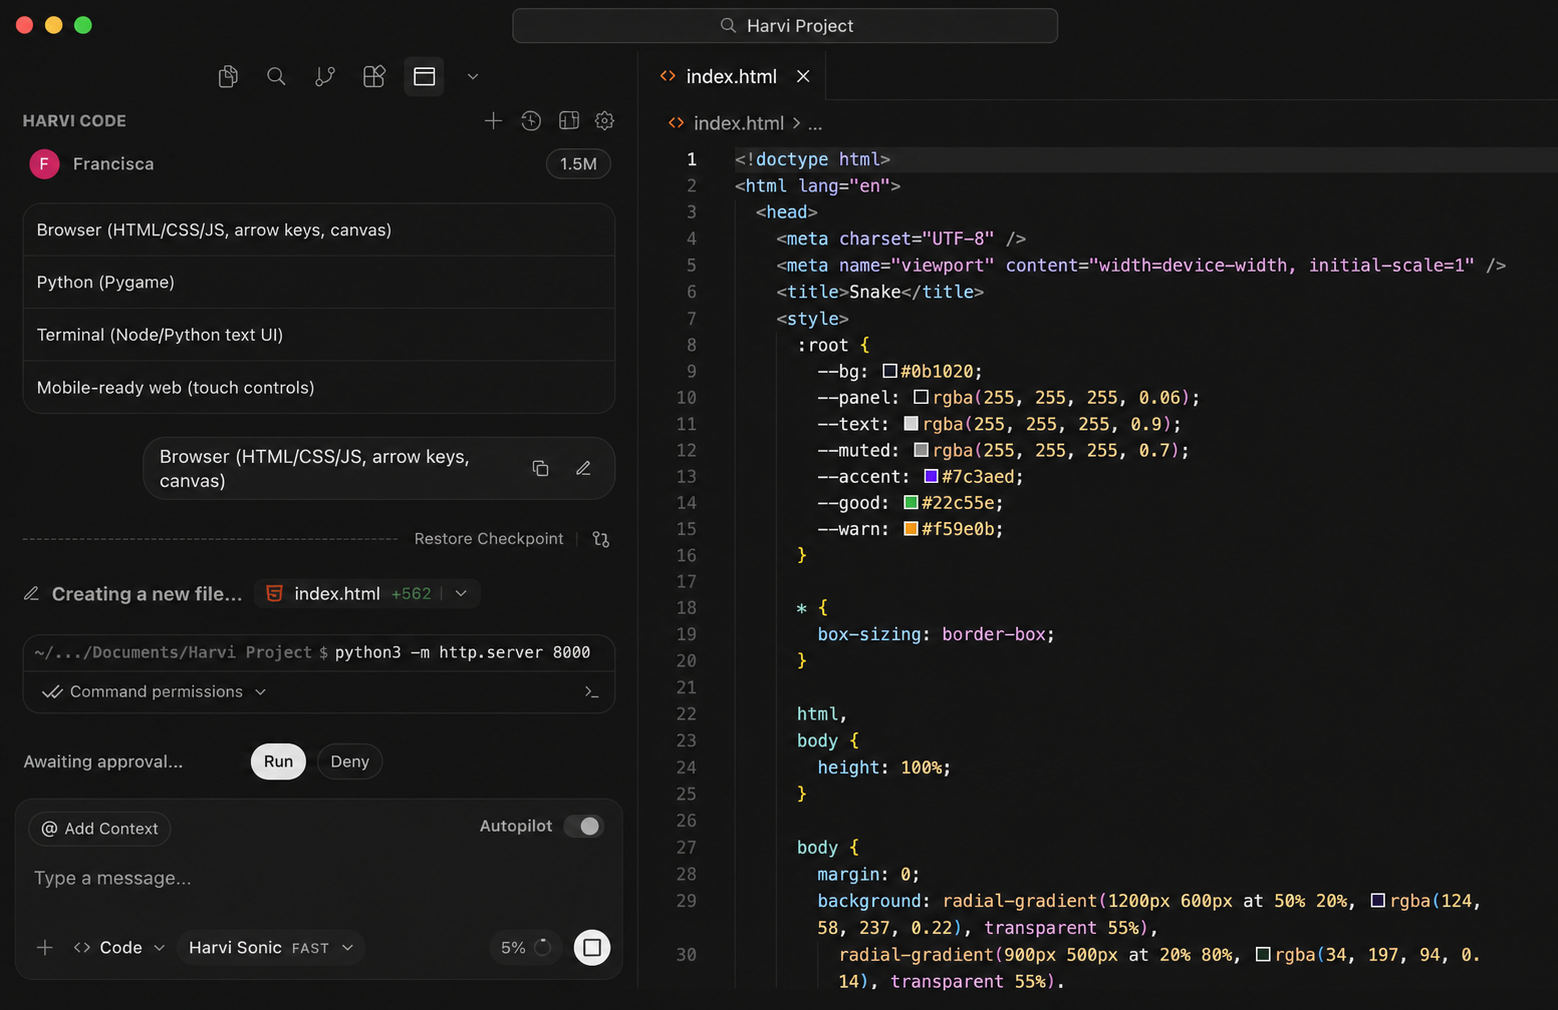Viewport: 1558px width, 1010px height.
Task: Click the green macOS zoom button
Action: 83,25
